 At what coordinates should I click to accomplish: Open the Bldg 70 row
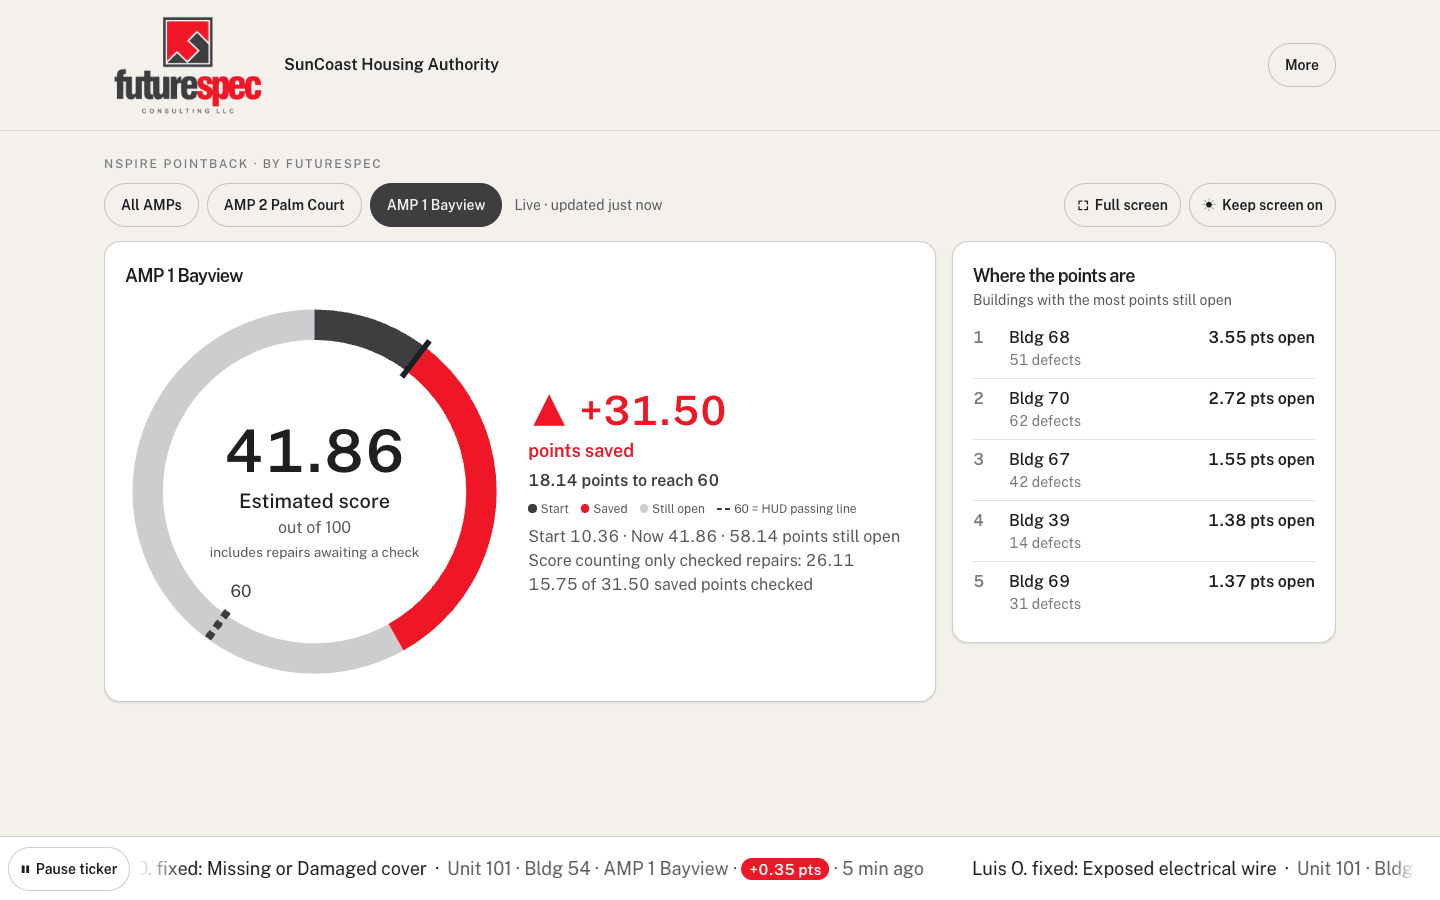[x=1144, y=409]
